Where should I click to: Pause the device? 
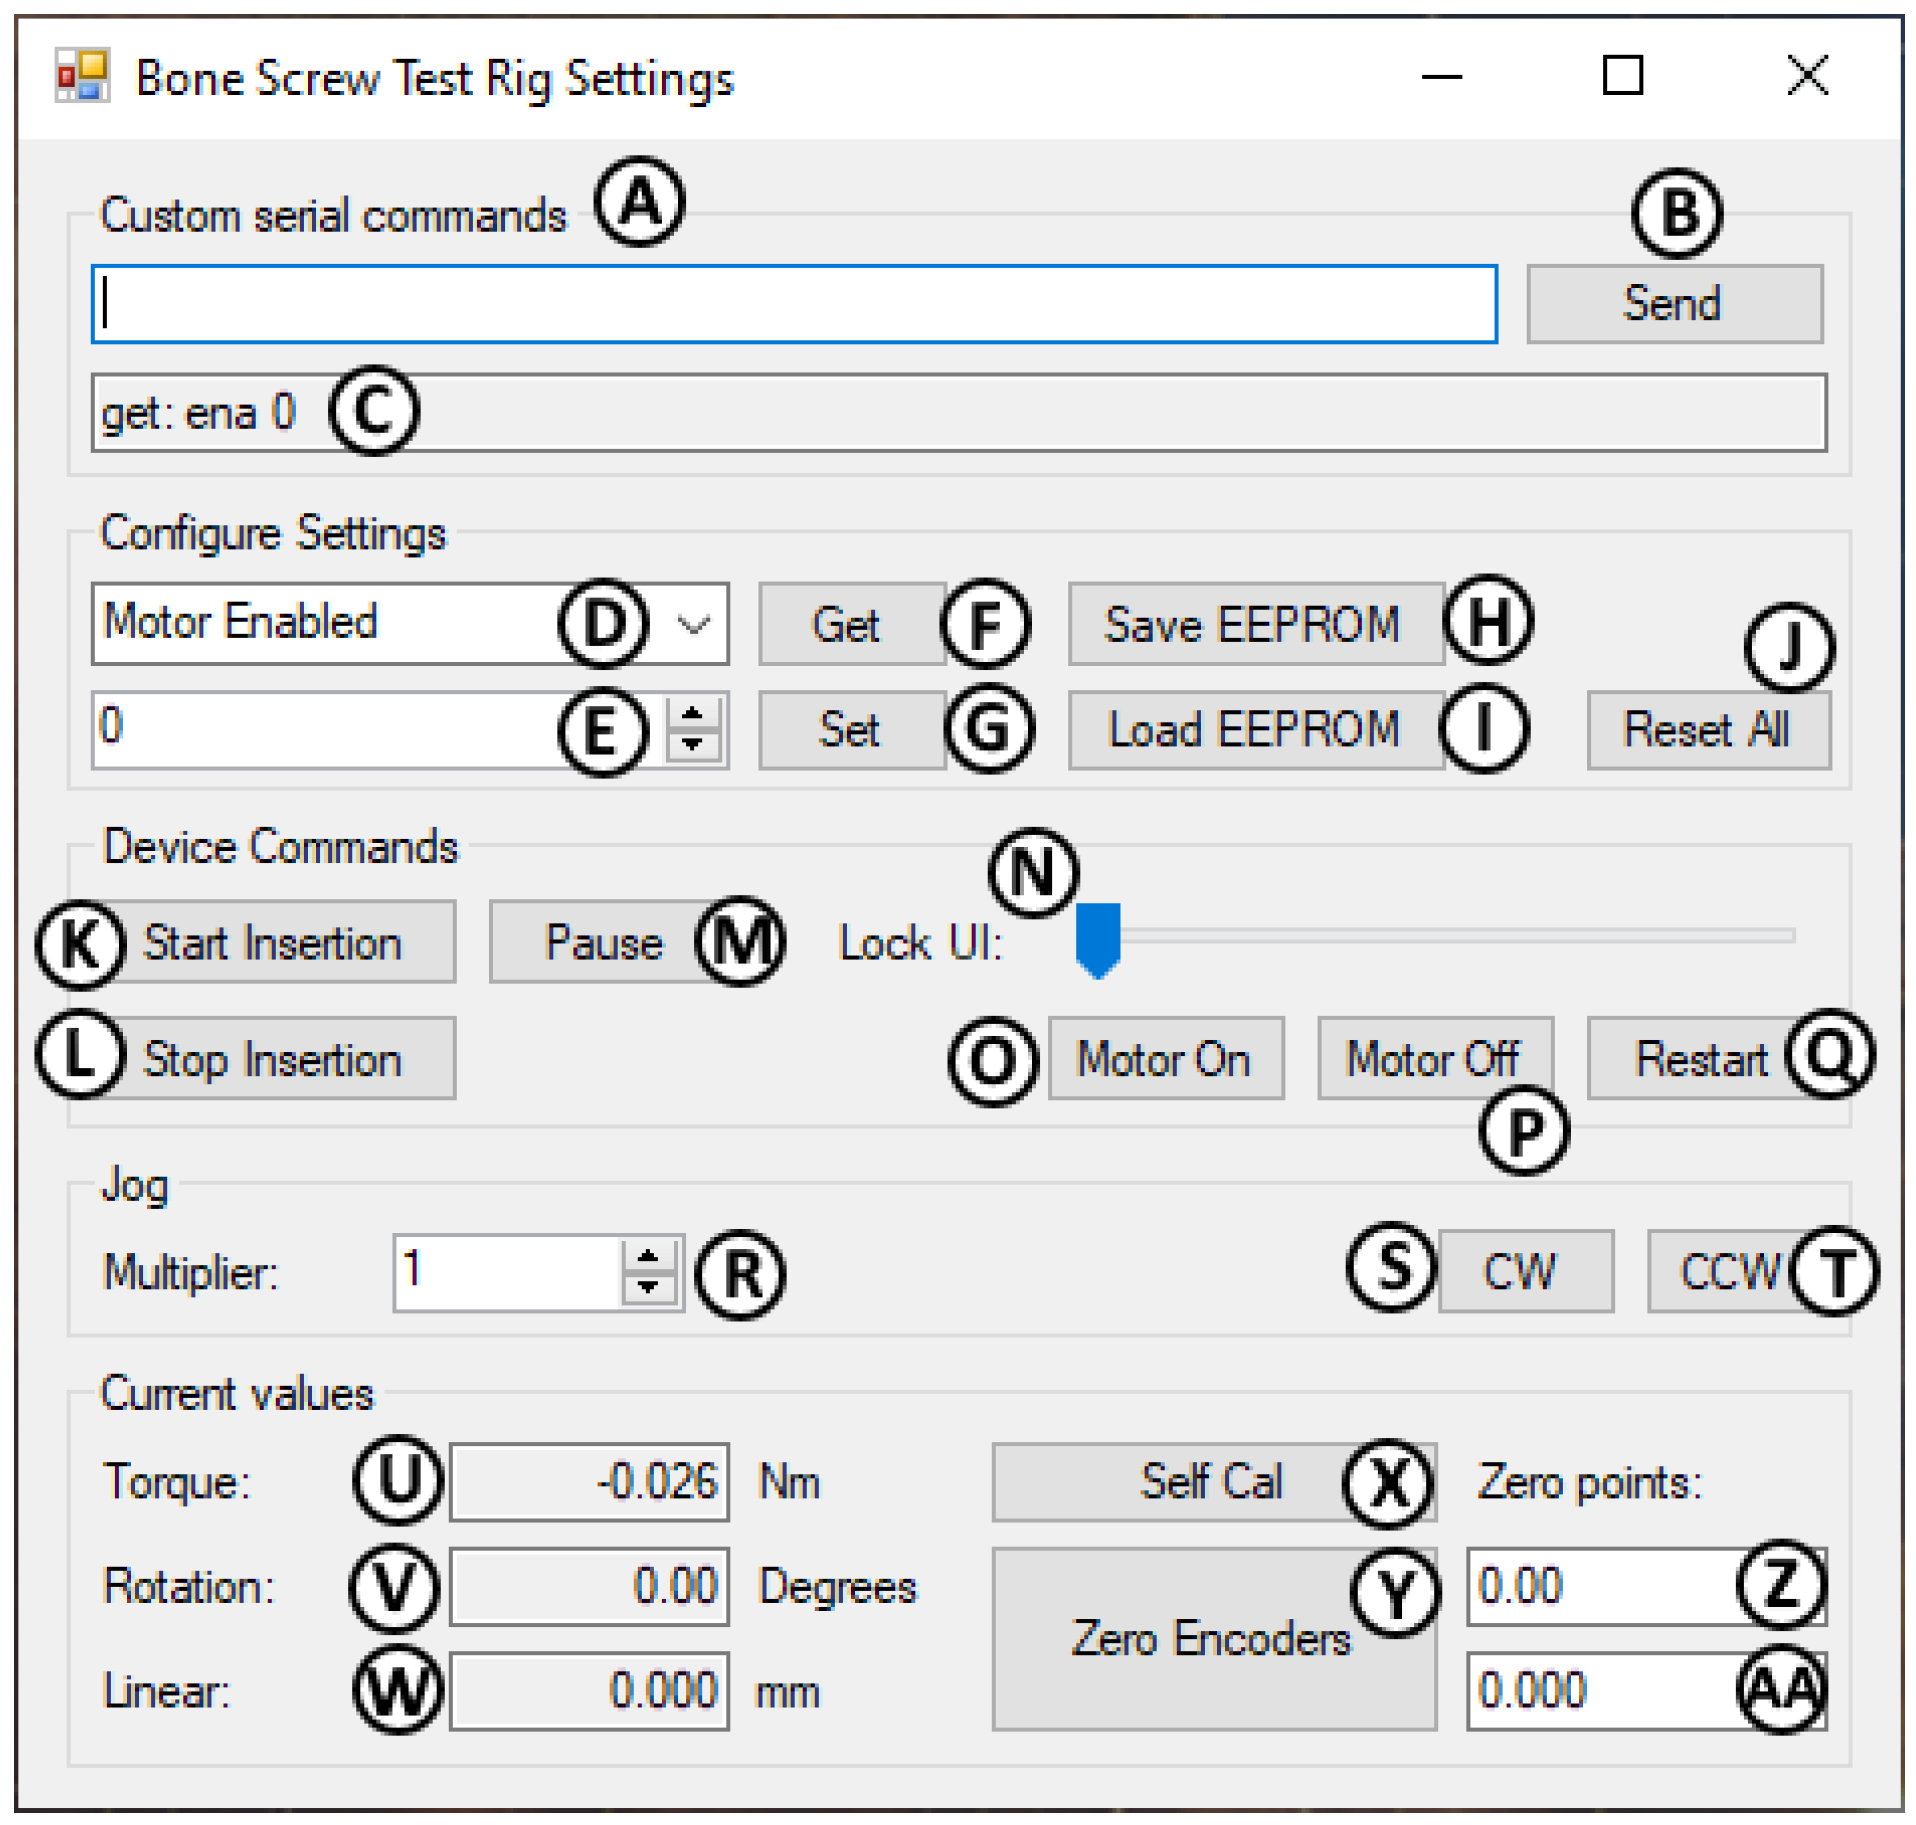603,942
